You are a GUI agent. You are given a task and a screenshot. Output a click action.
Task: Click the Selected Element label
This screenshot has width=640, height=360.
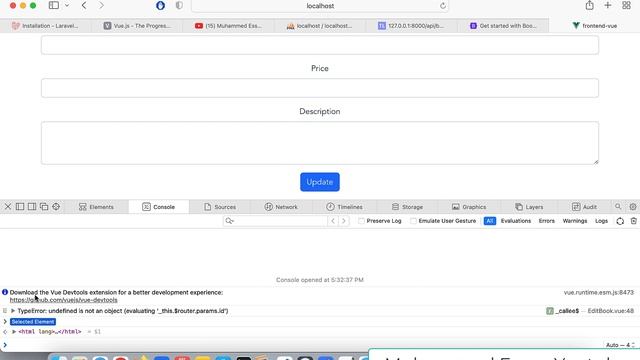tap(33, 322)
